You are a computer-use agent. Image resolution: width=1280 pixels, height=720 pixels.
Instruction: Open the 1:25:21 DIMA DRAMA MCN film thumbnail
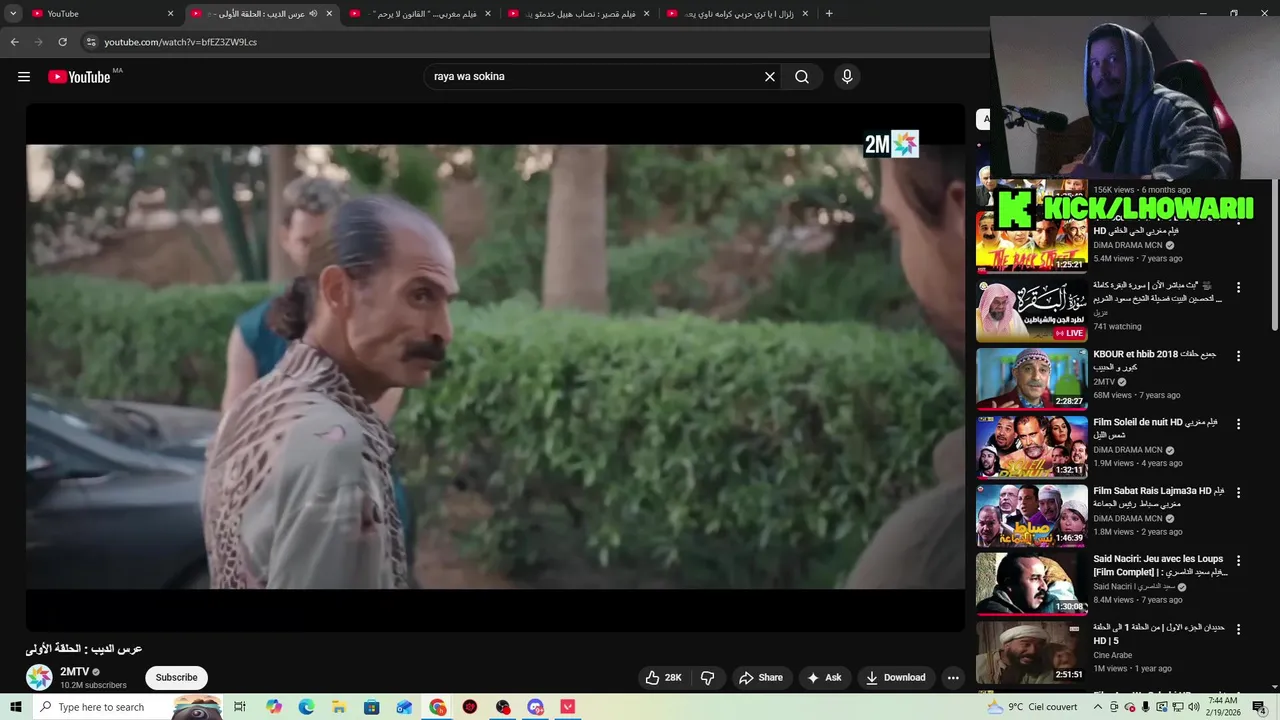click(x=1031, y=242)
